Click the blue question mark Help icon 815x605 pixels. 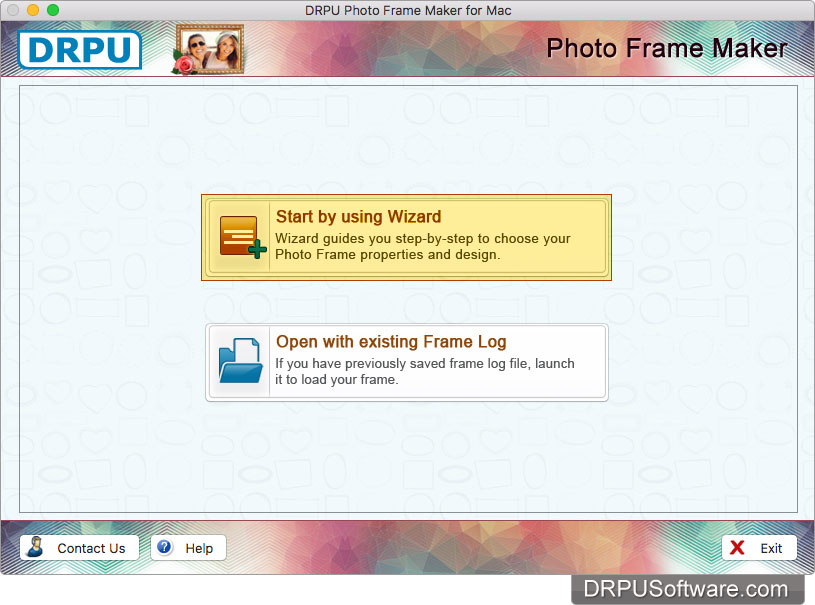click(165, 547)
